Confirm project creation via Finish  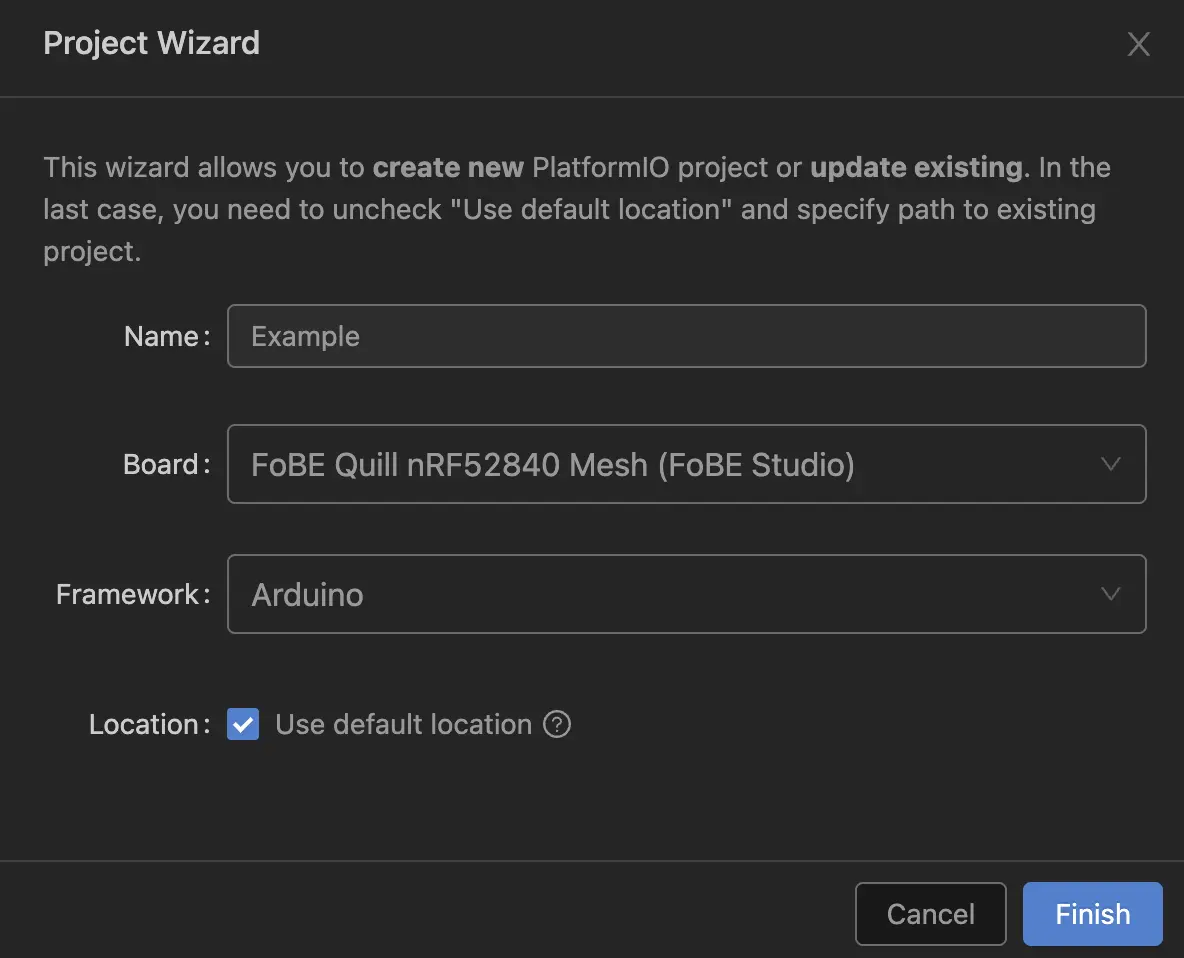[x=1092, y=913]
